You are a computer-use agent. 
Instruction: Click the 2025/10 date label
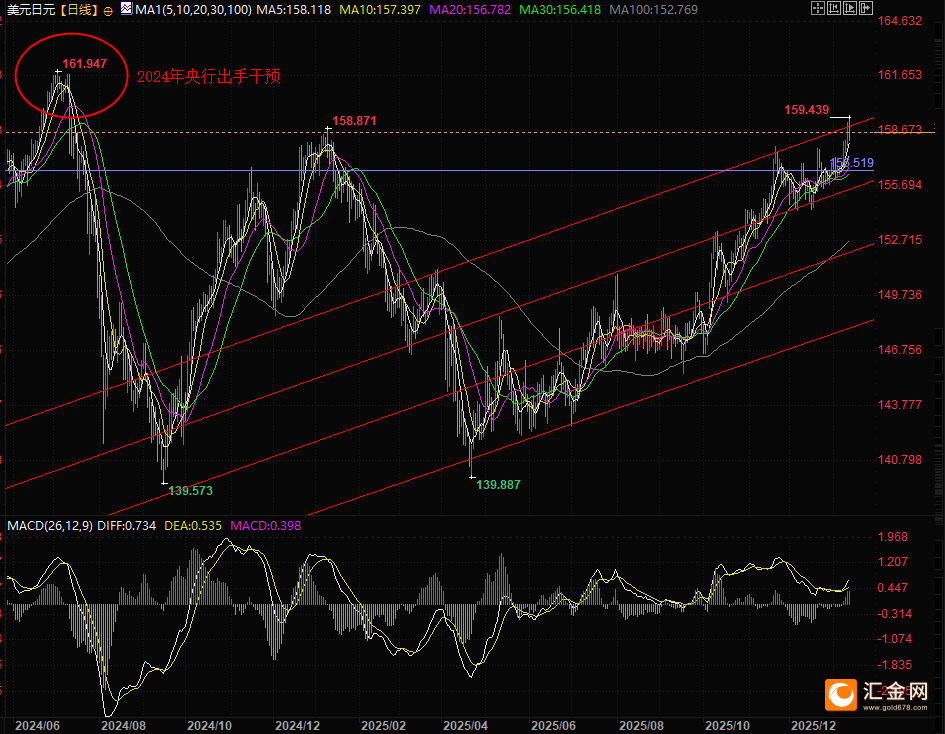(x=727, y=725)
